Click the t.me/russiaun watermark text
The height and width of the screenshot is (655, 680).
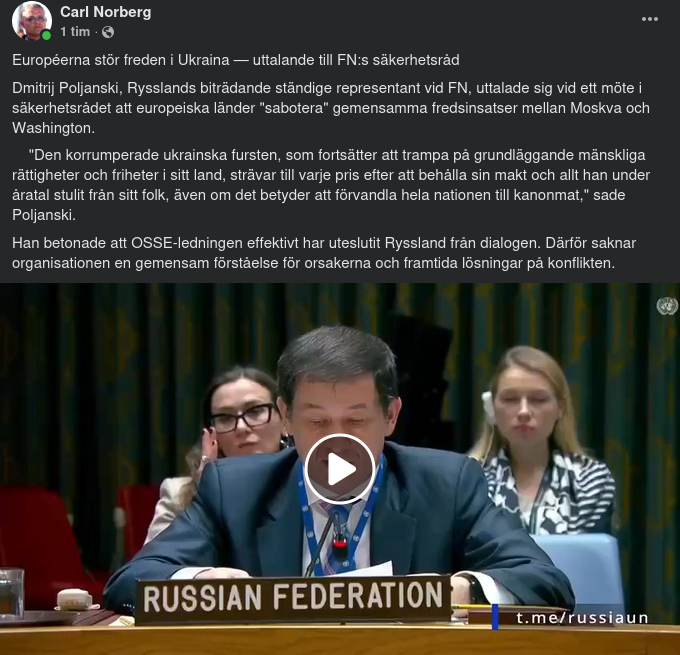click(582, 617)
